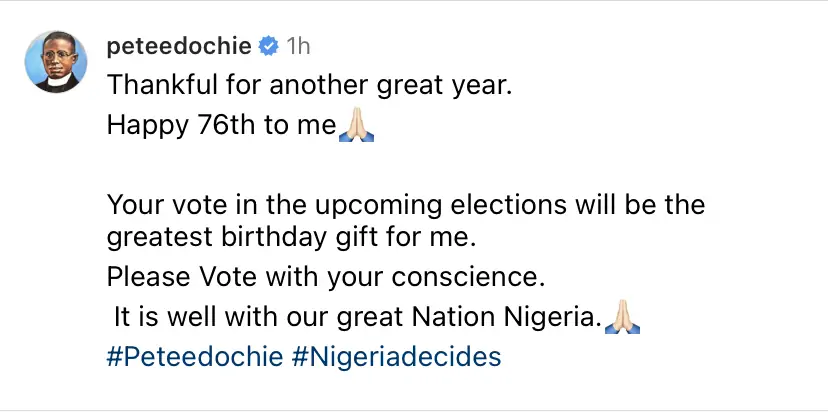Click praying hands emoji after "Nigeria."
828x413 pixels.
tap(622, 317)
